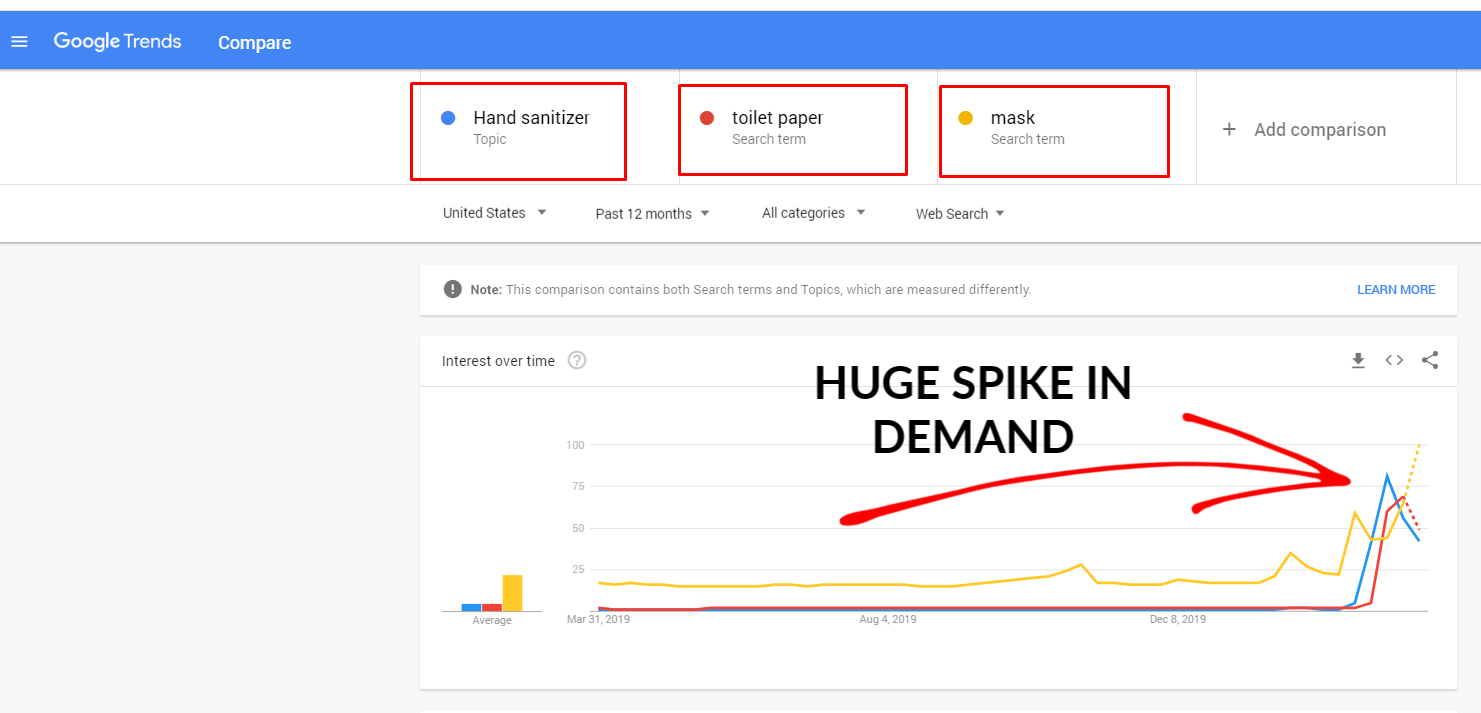Click the Mar 31, 2019 axis label
The width and height of the screenshot is (1481, 713).
[598, 619]
